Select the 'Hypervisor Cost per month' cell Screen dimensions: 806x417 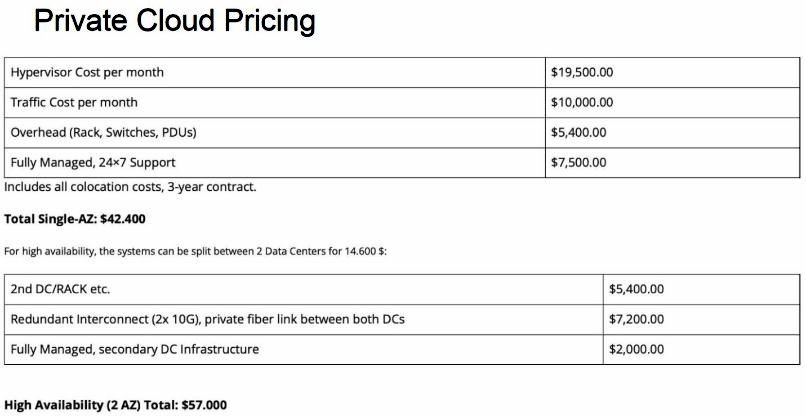(87, 72)
